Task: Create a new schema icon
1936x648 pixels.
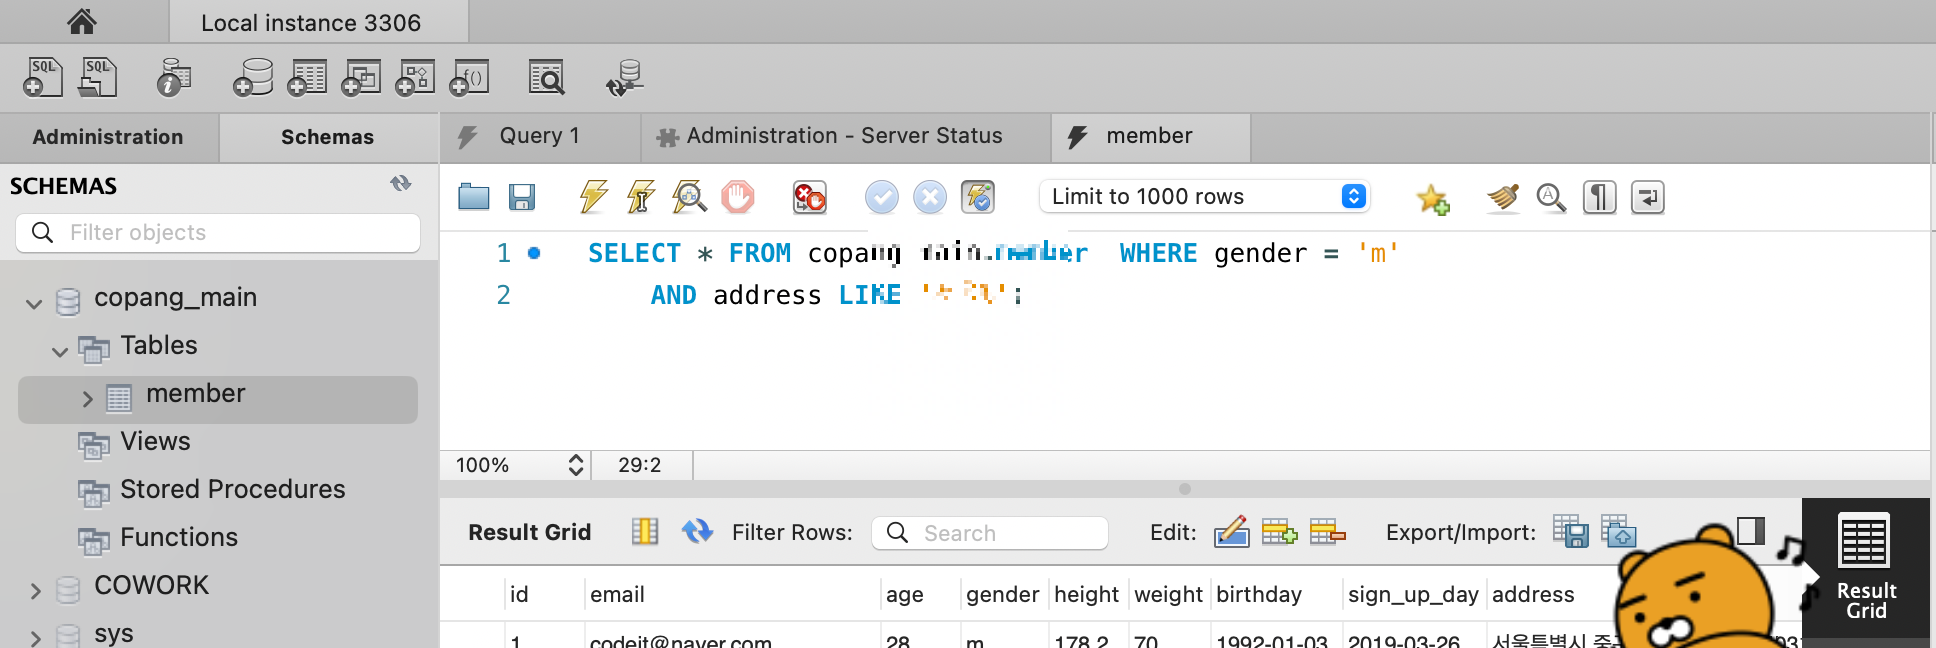Action: click(x=253, y=77)
